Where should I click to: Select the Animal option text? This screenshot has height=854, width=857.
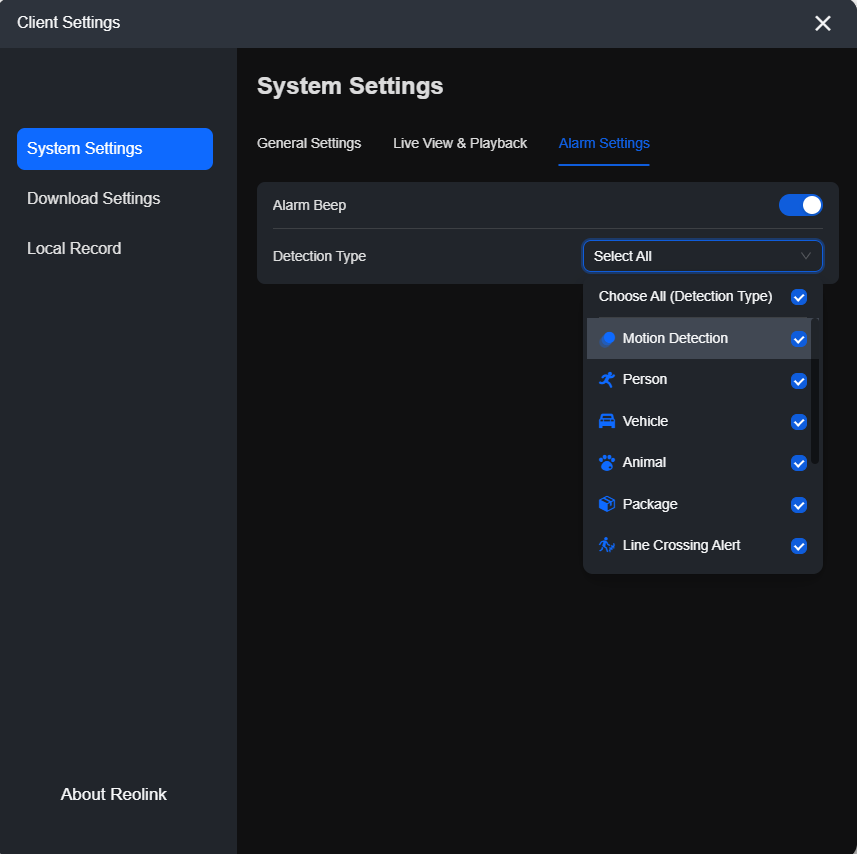click(x=644, y=463)
